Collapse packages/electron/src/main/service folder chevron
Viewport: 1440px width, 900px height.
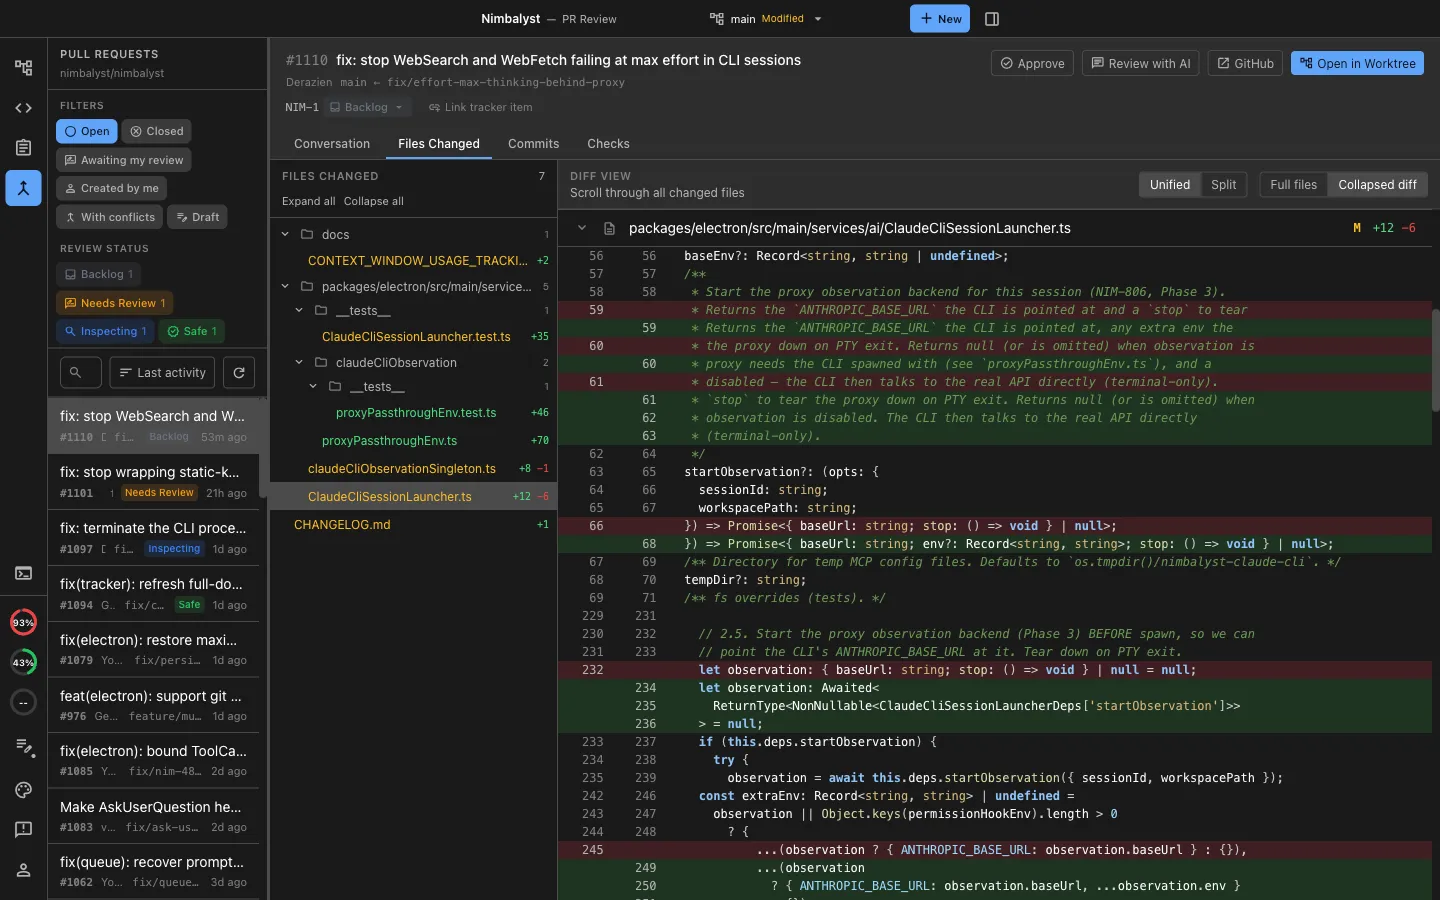[285, 287]
